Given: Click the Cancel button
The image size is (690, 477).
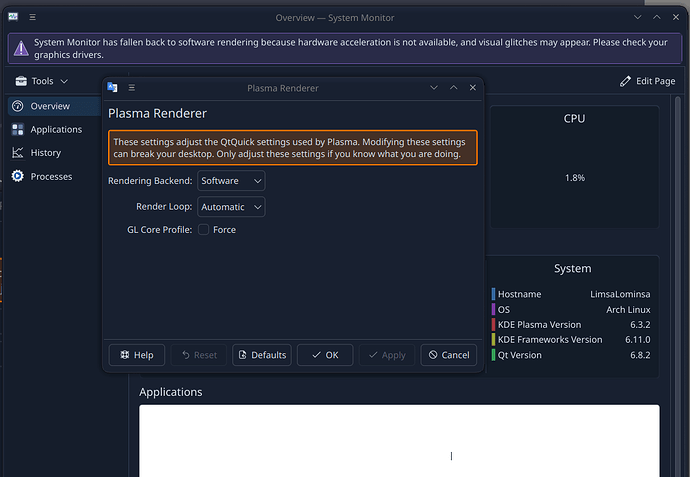Looking at the screenshot, I should coord(449,355).
